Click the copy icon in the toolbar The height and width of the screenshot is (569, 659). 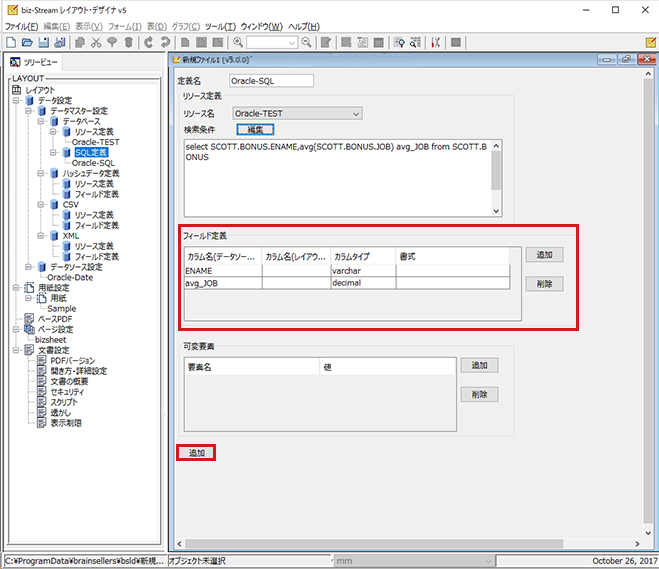coord(80,42)
